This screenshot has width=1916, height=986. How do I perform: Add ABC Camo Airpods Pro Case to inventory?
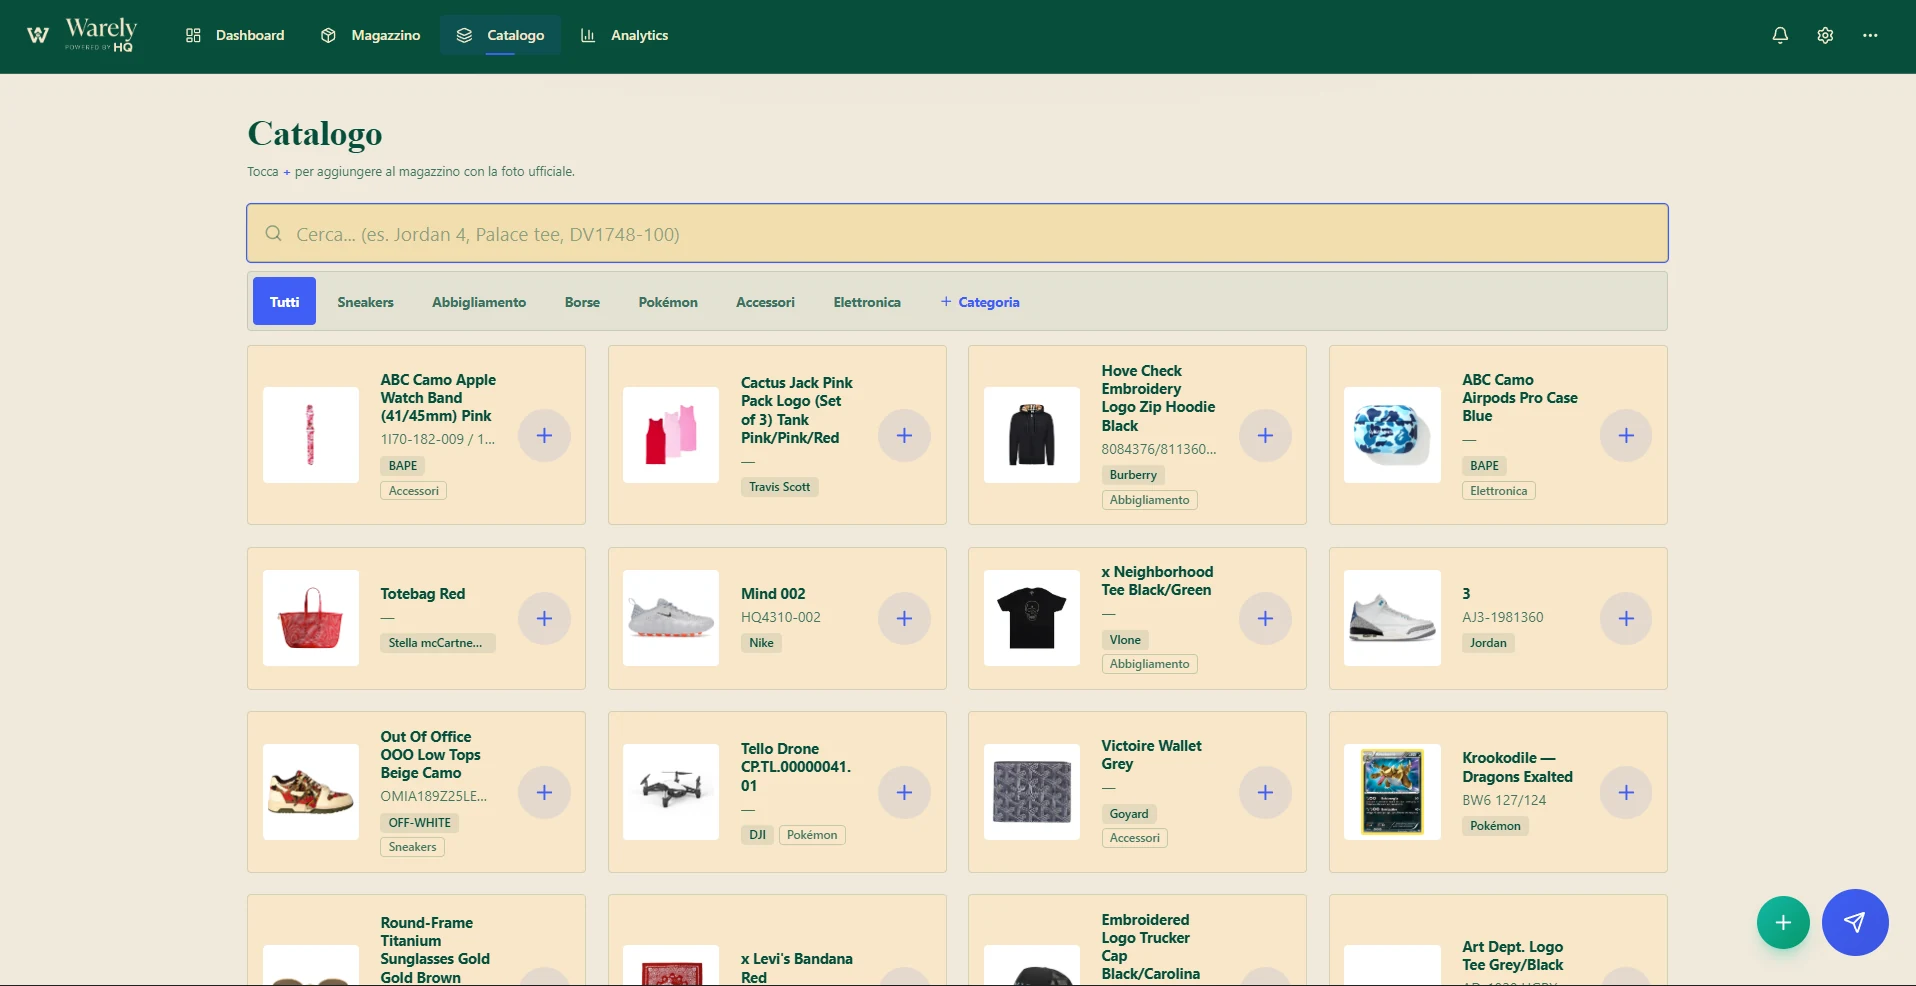pyautogui.click(x=1626, y=435)
